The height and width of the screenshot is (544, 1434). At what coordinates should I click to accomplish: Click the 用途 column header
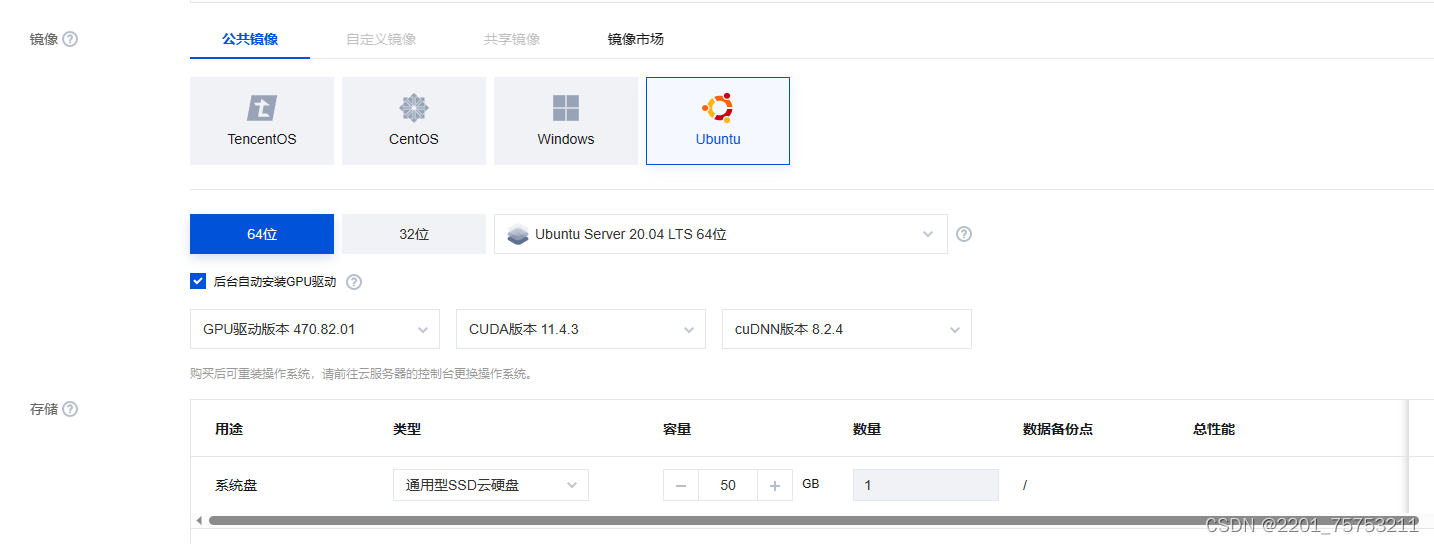tap(229, 429)
